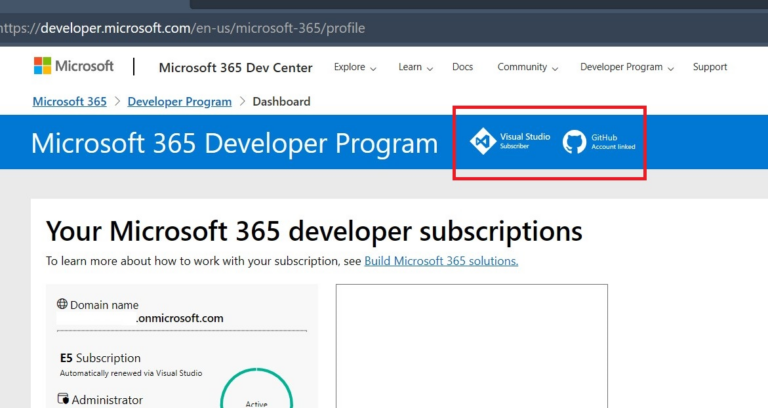This screenshot has width=768, height=408.
Task: Follow the Developer Program breadcrumb link
Action: tap(180, 101)
